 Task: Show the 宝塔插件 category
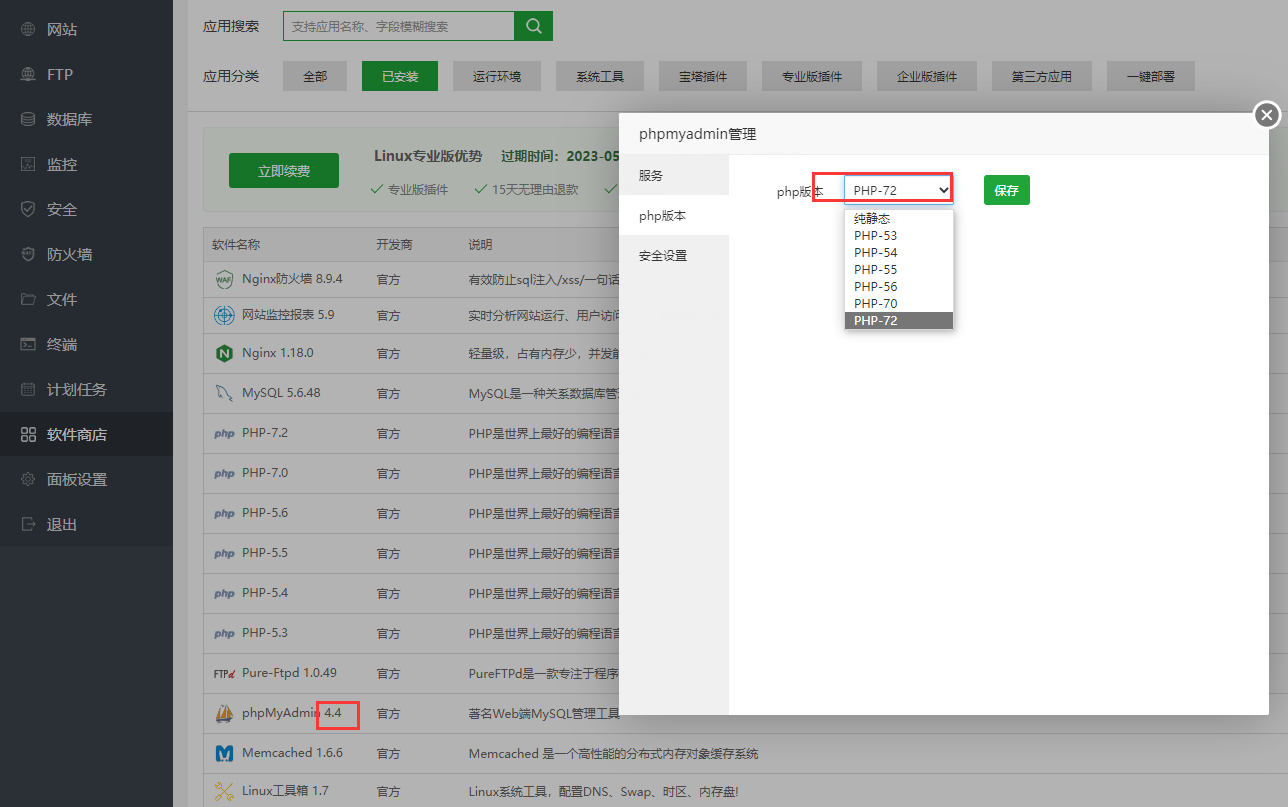tap(703, 76)
